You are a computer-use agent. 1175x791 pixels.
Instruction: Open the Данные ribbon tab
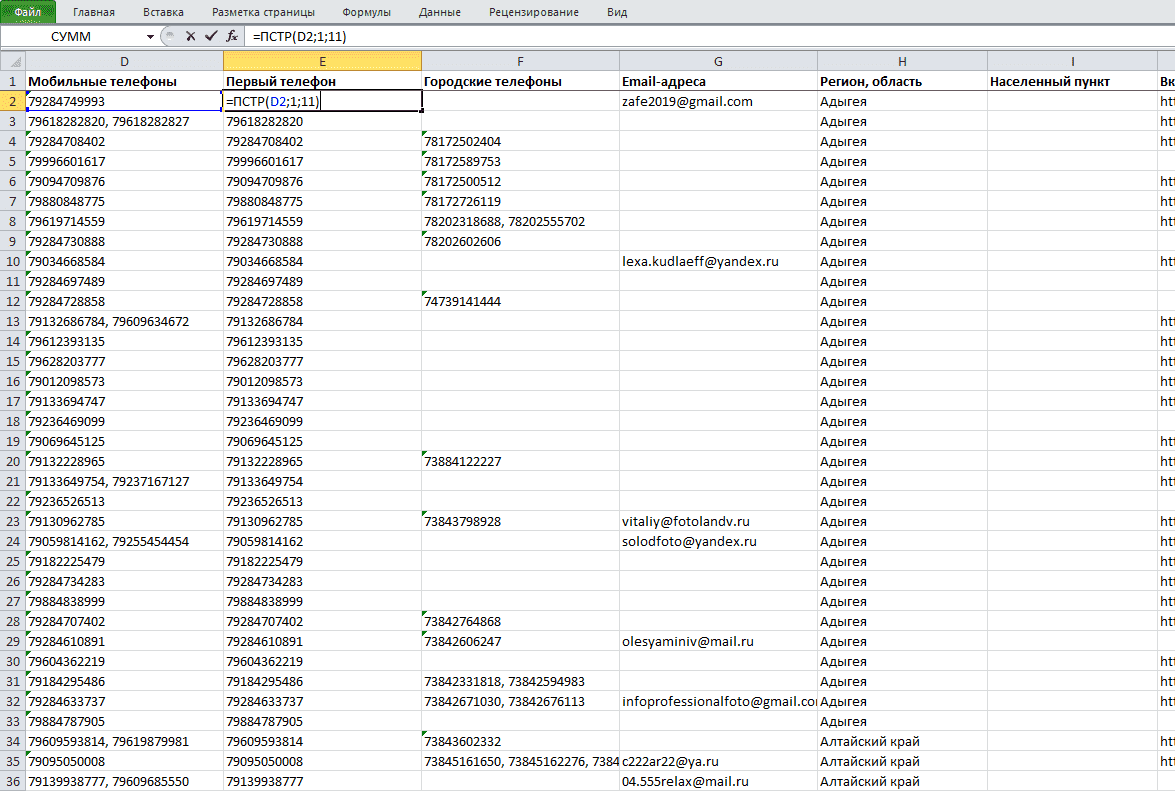(440, 12)
